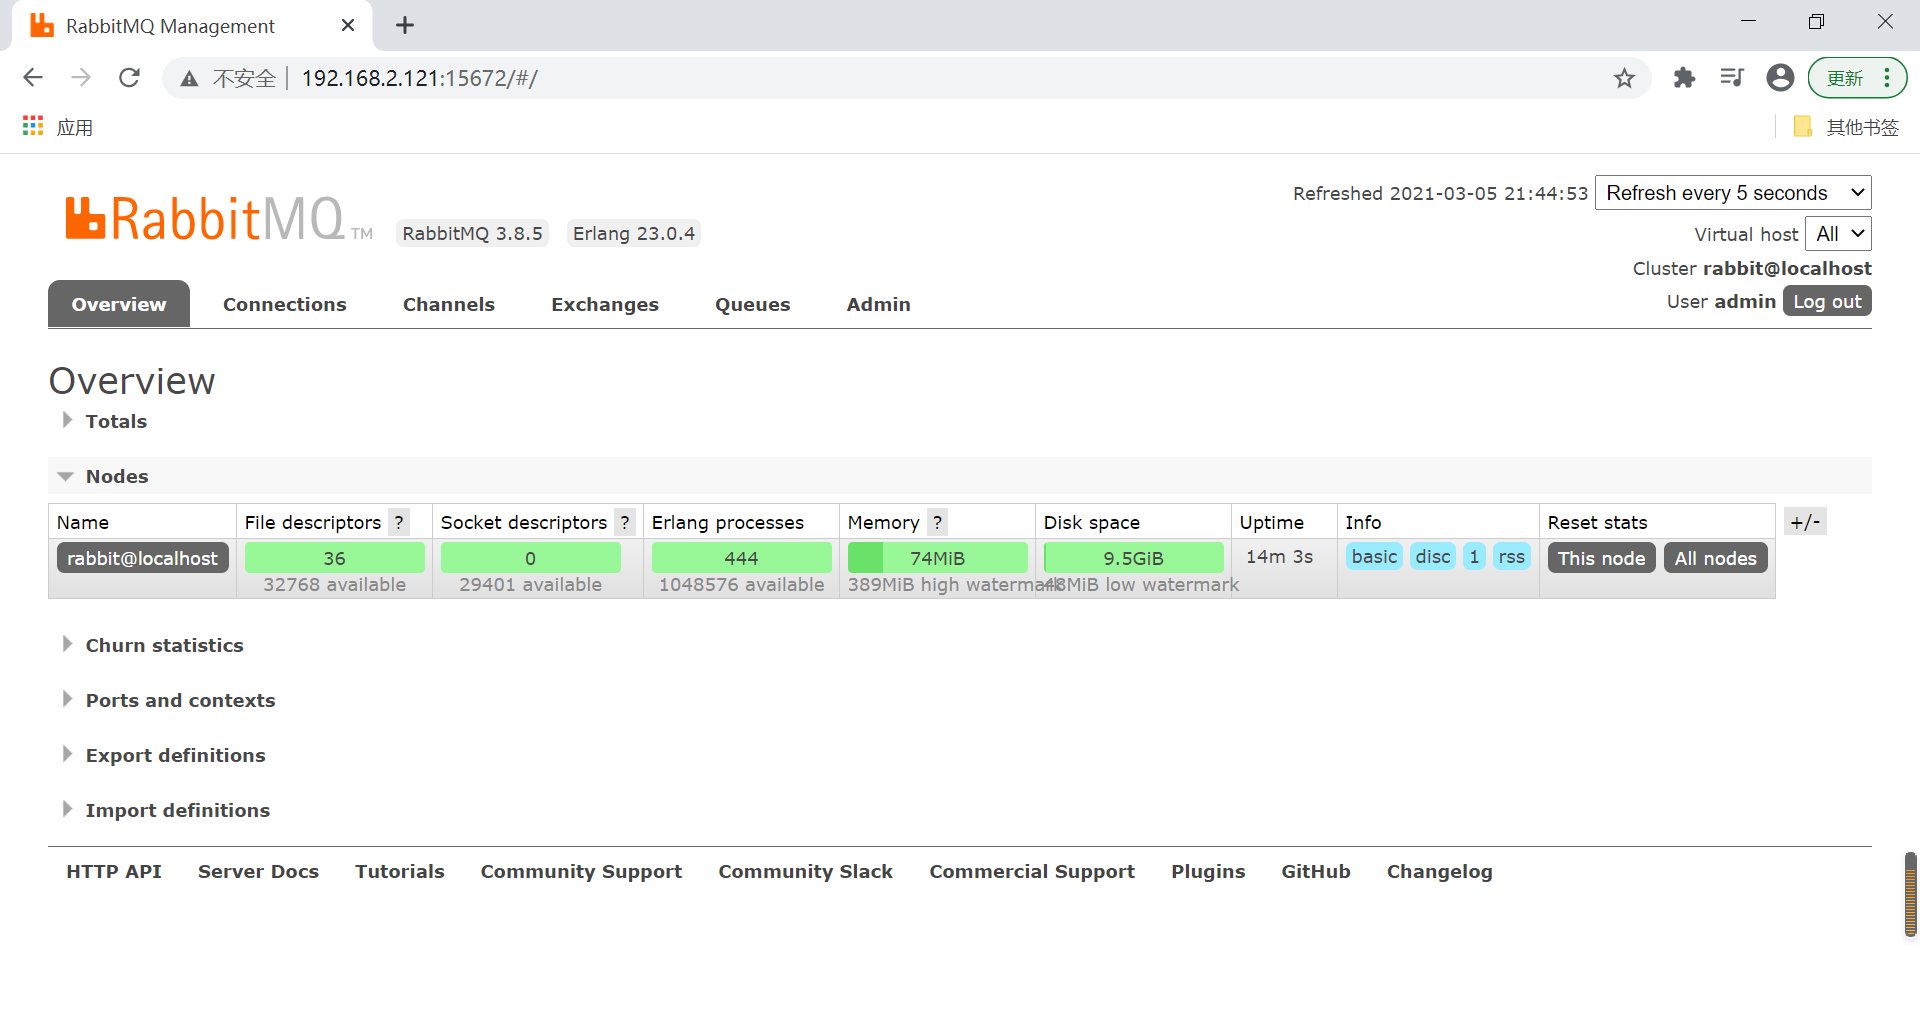Select the Overview tab
This screenshot has width=1920, height=1034.
pyautogui.click(x=119, y=304)
